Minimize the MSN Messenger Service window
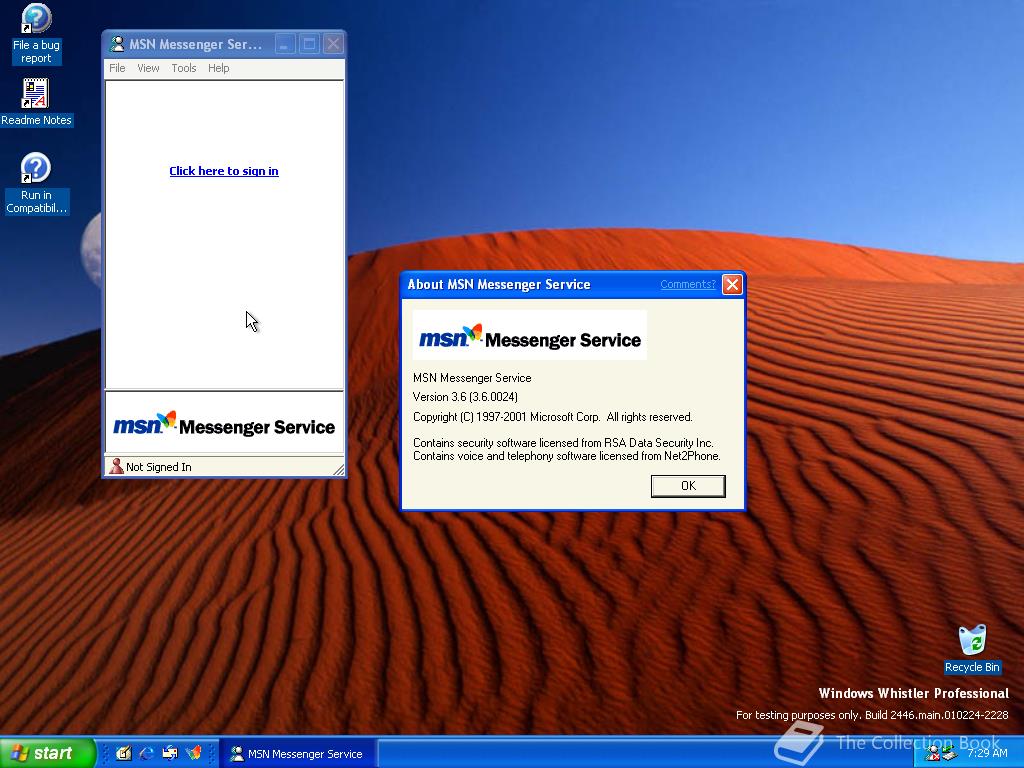The image size is (1024, 768). [x=285, y=44]
